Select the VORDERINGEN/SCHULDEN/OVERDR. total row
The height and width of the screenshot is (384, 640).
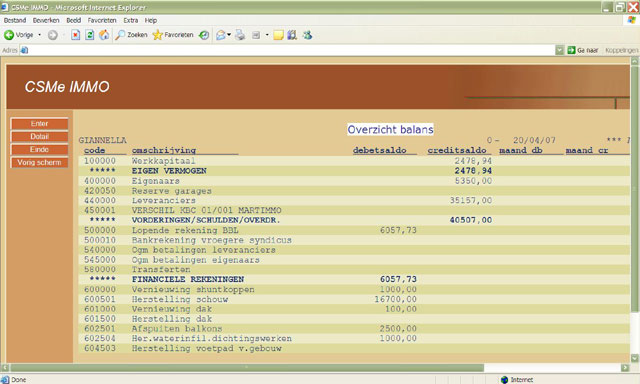tap(354, 220)
